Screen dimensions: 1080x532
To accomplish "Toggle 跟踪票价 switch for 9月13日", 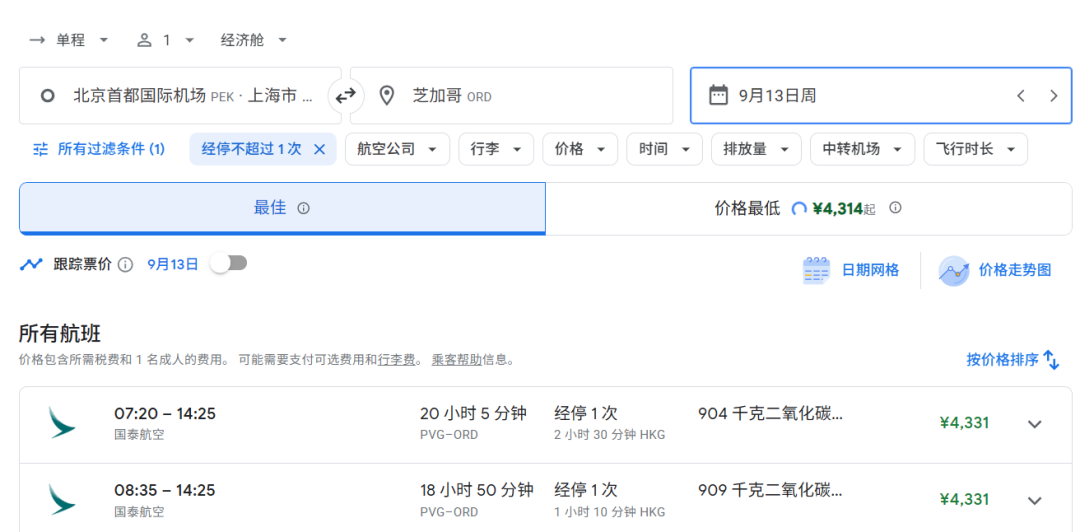I will click(x=228, y=264).
